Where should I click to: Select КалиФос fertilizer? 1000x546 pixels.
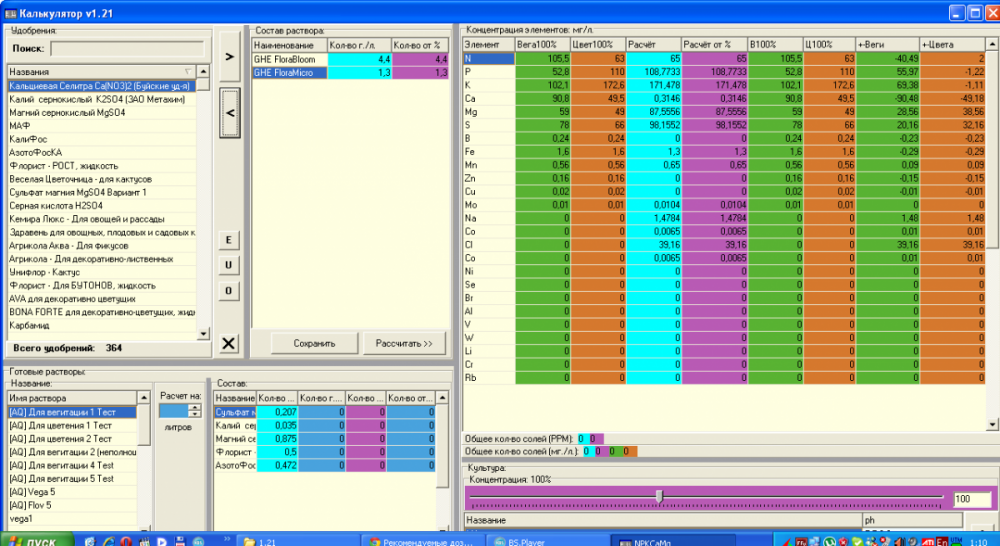point(101,139)
